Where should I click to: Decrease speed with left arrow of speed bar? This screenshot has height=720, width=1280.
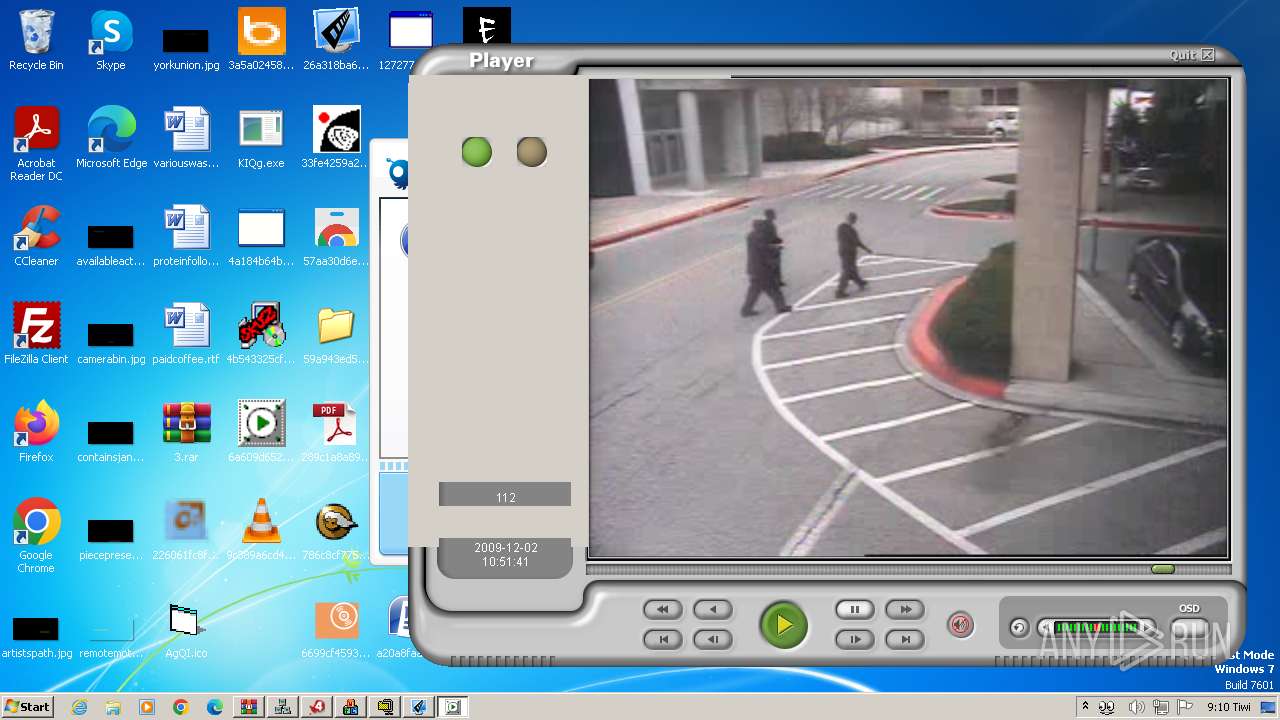(x=1045, y=628)
